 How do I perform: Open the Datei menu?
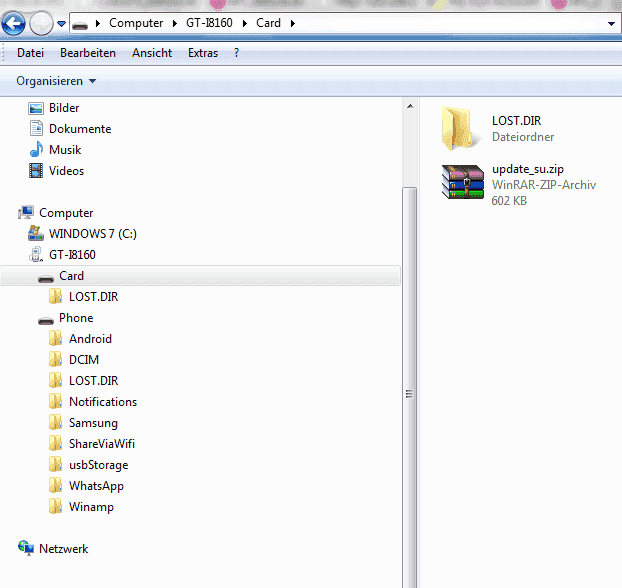click(x=31, y=53)
